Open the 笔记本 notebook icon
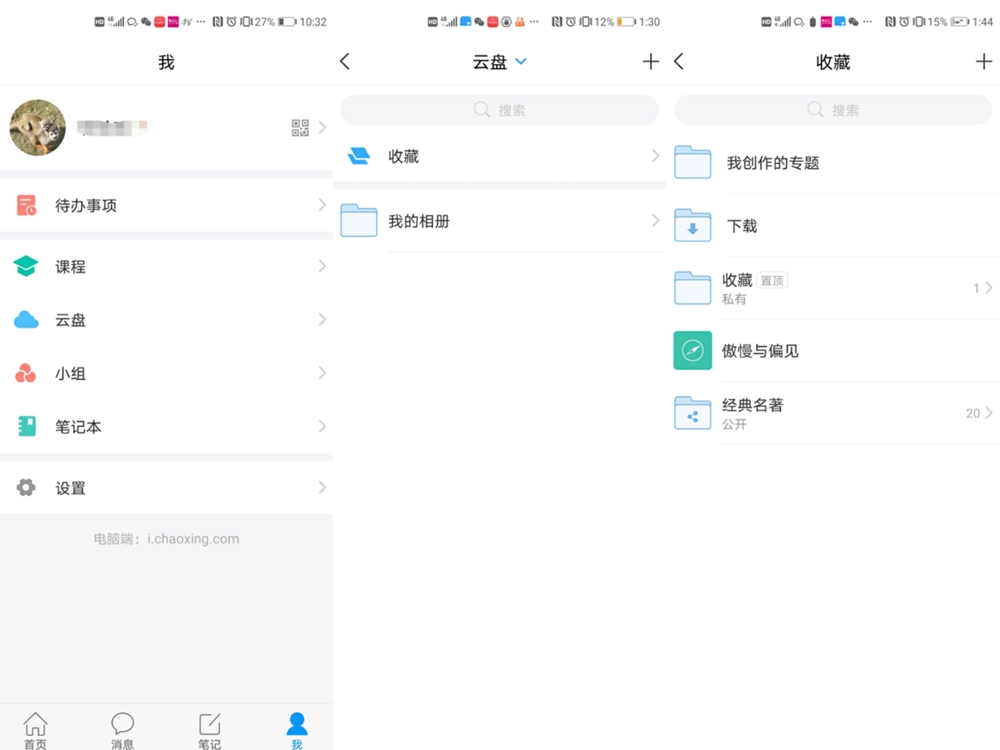Screen dimensions: 1000x750 27,427
